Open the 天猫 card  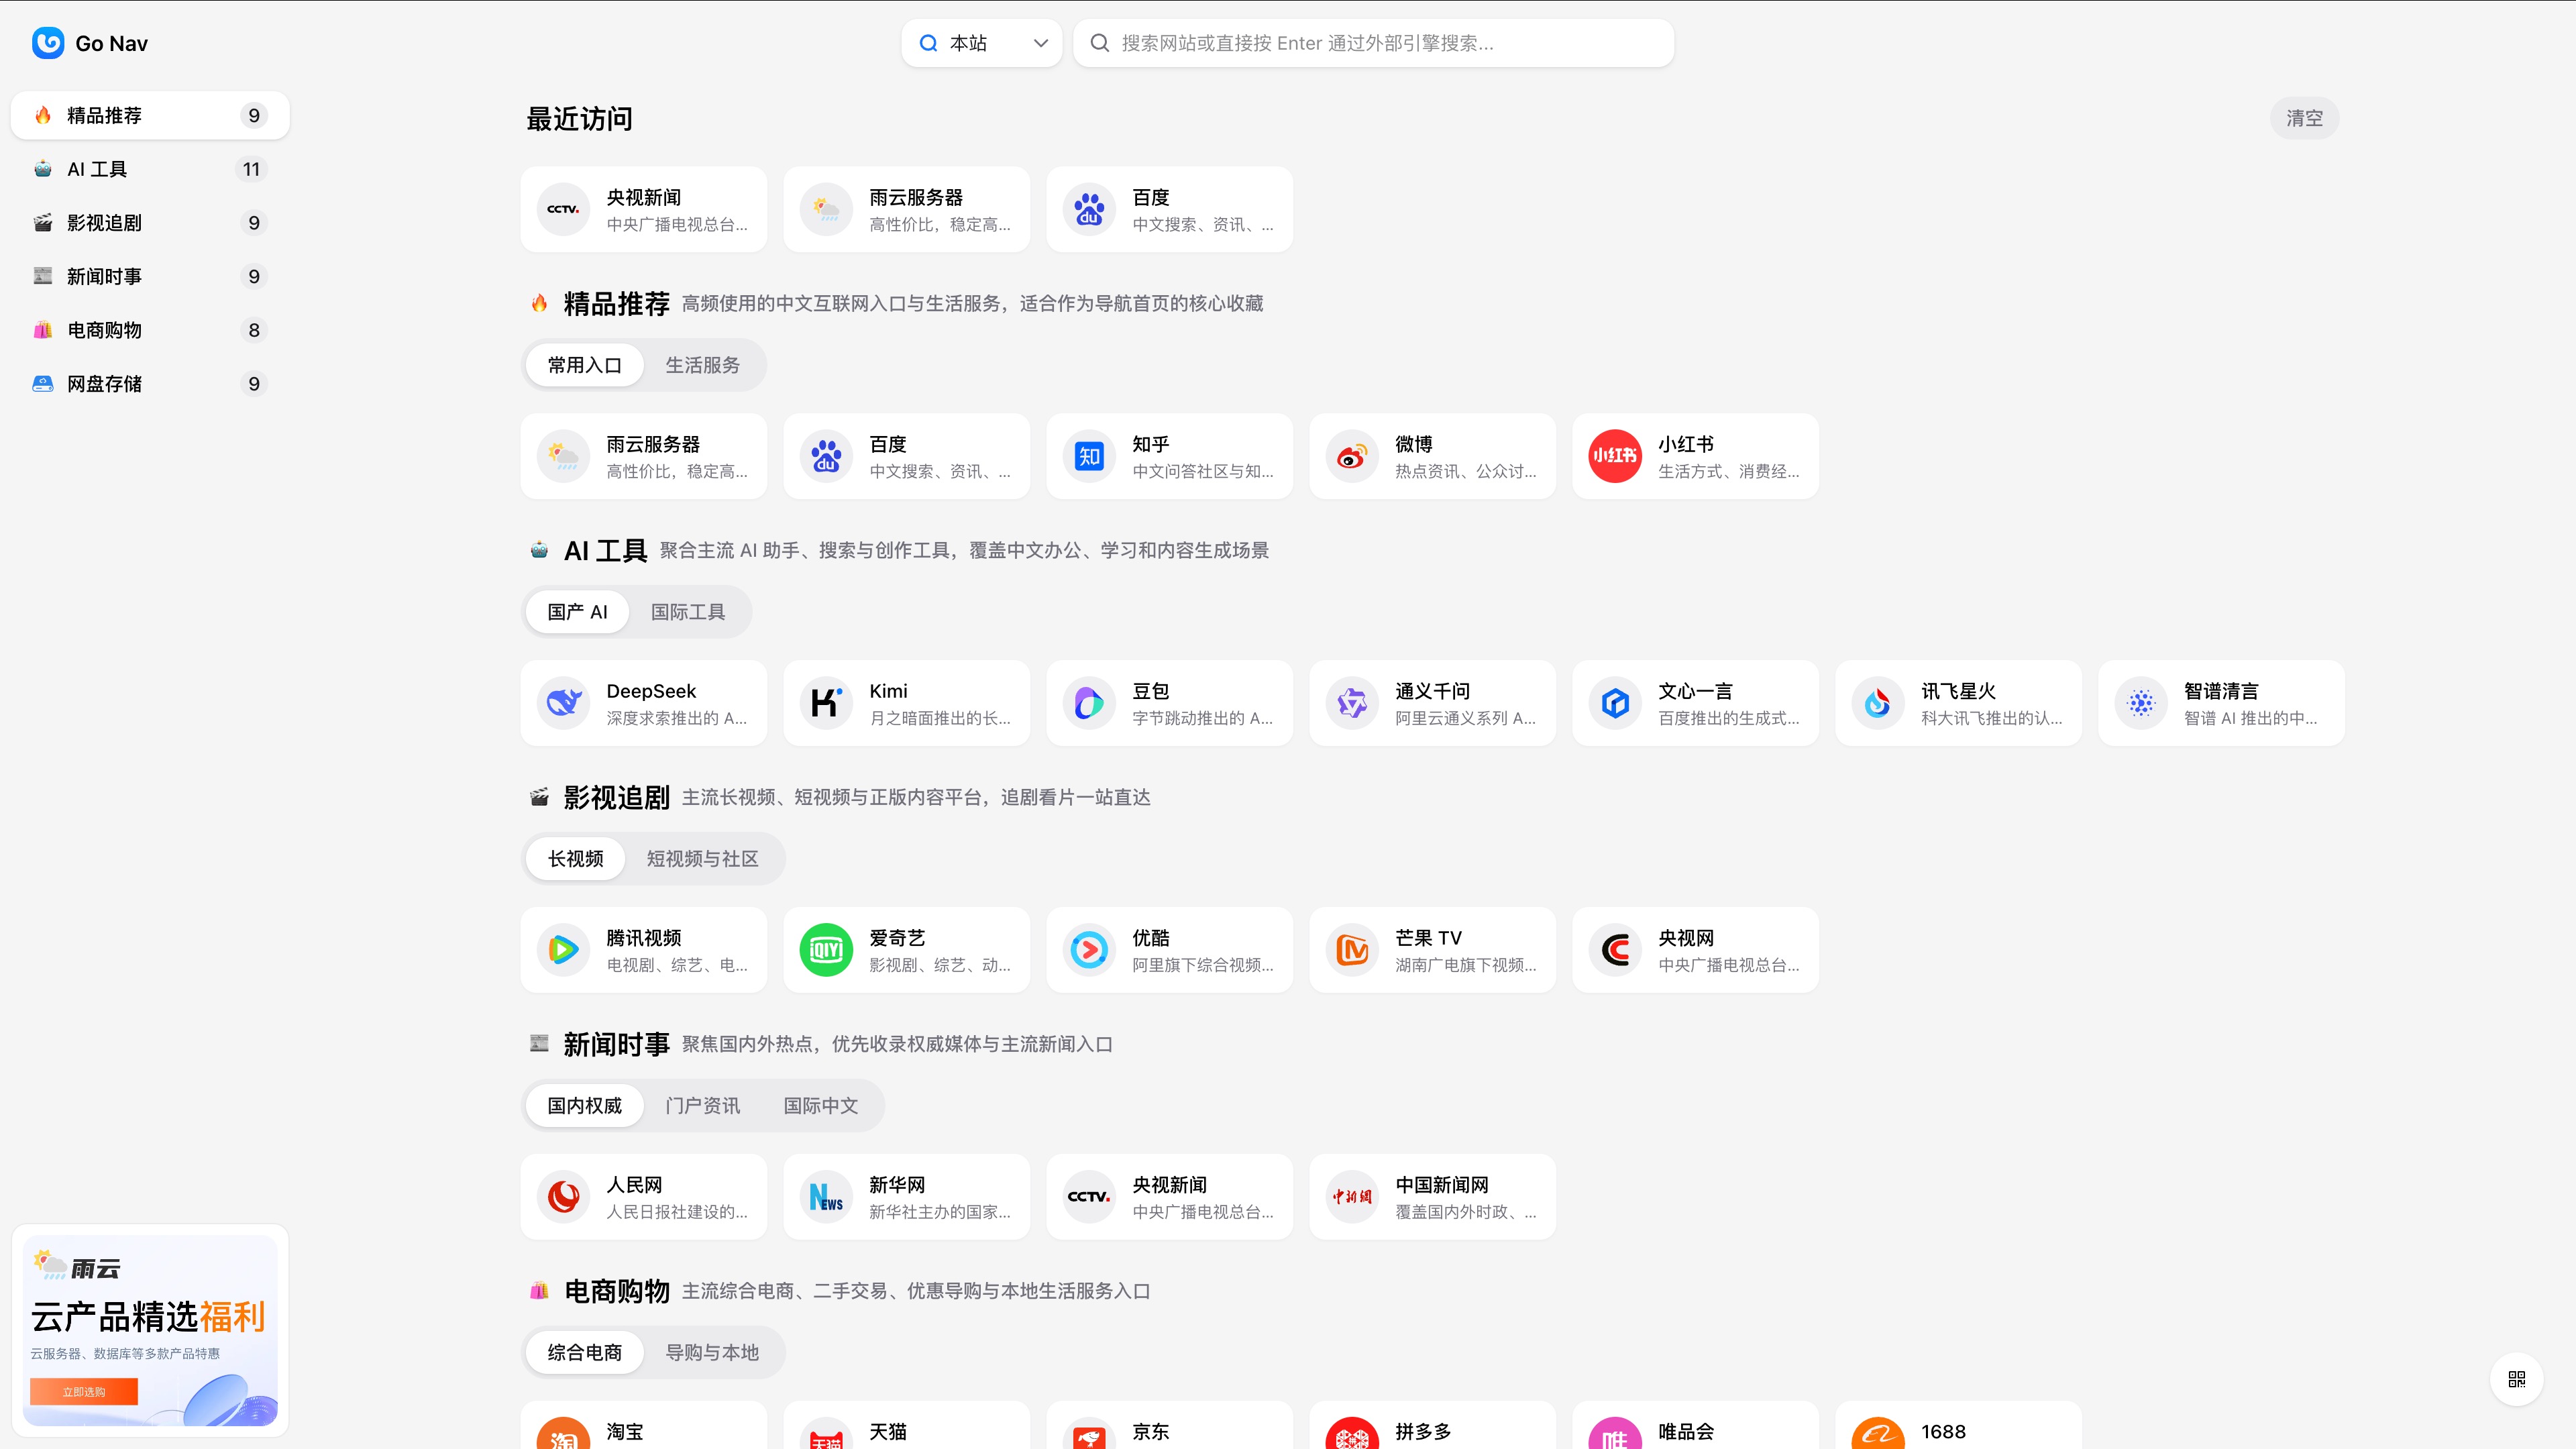[x=907, y=1426]
